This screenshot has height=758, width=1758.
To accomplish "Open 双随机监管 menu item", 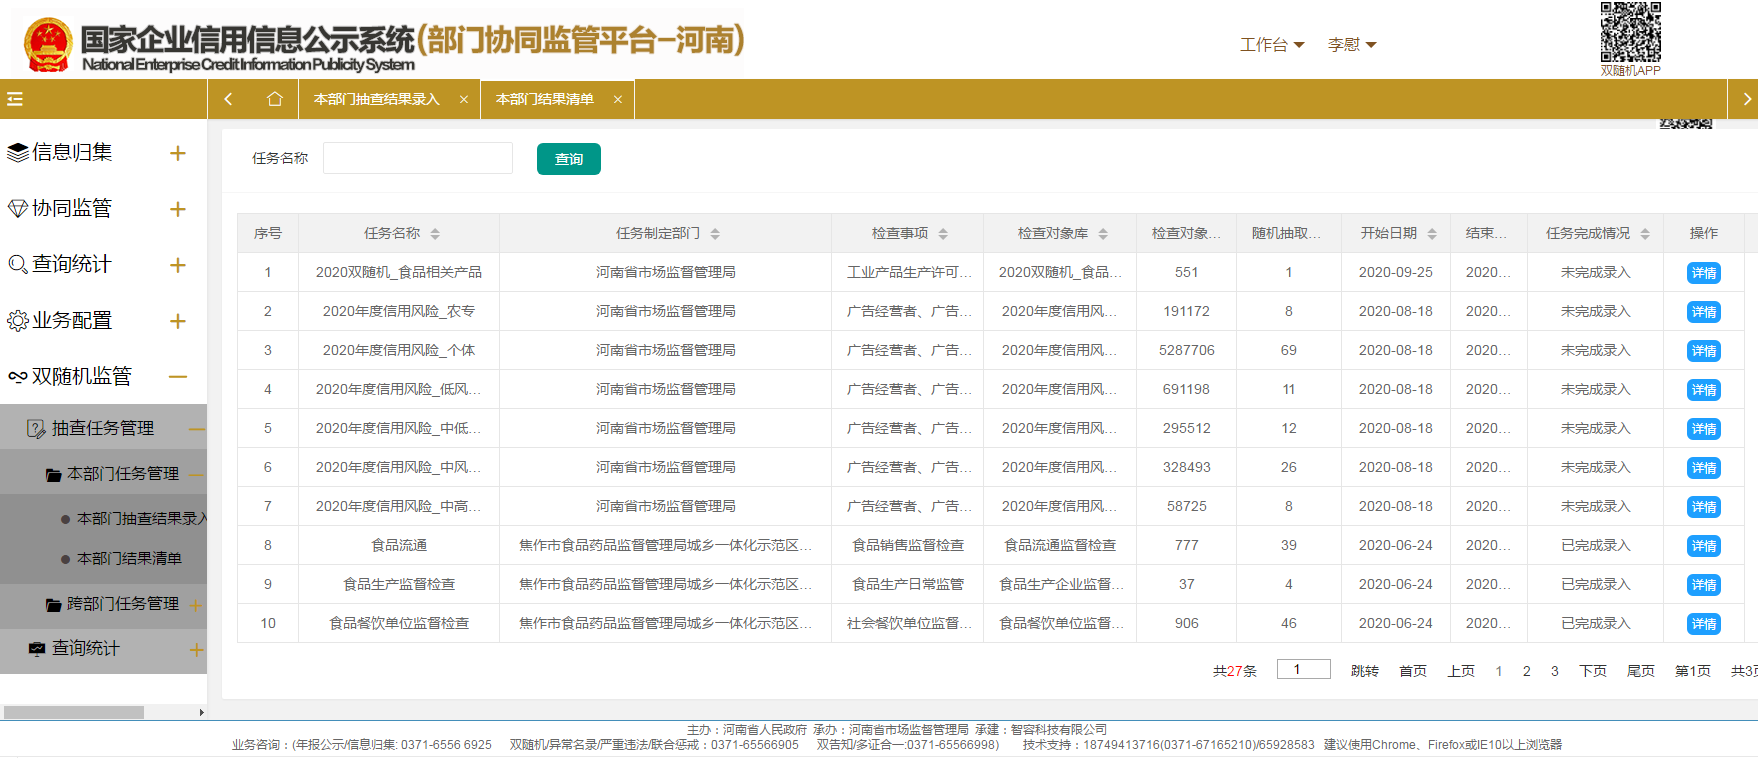I will [x=82, y=376].
